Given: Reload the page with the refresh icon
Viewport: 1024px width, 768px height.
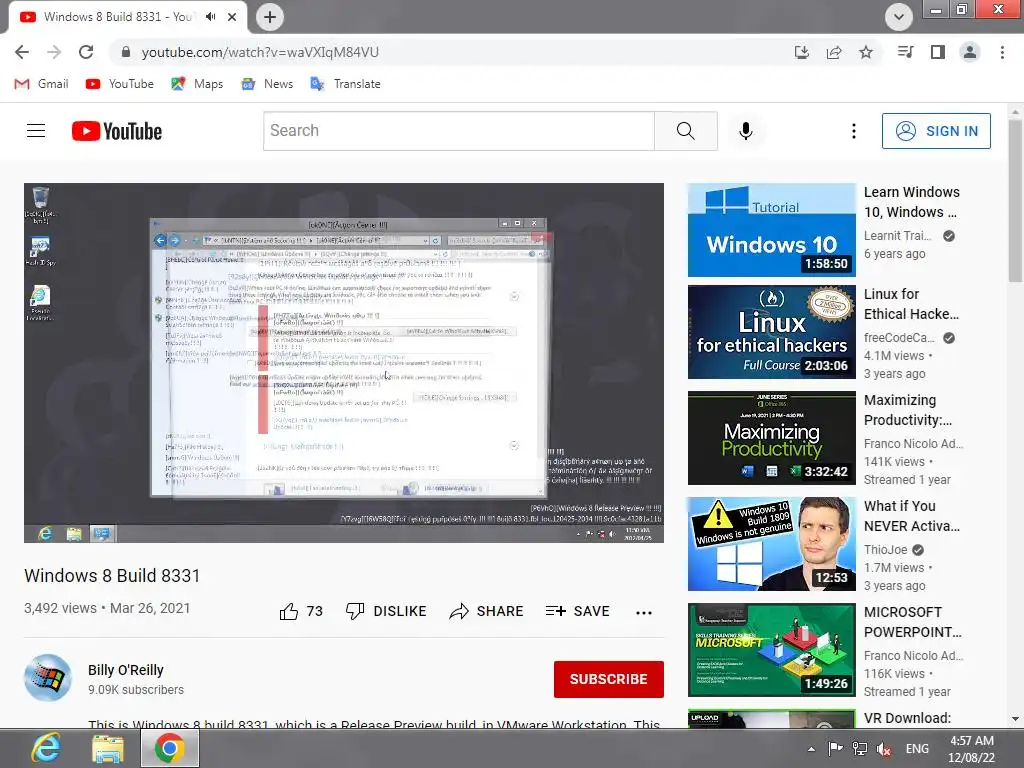Looking at the screenshot, I should point(86,52).
